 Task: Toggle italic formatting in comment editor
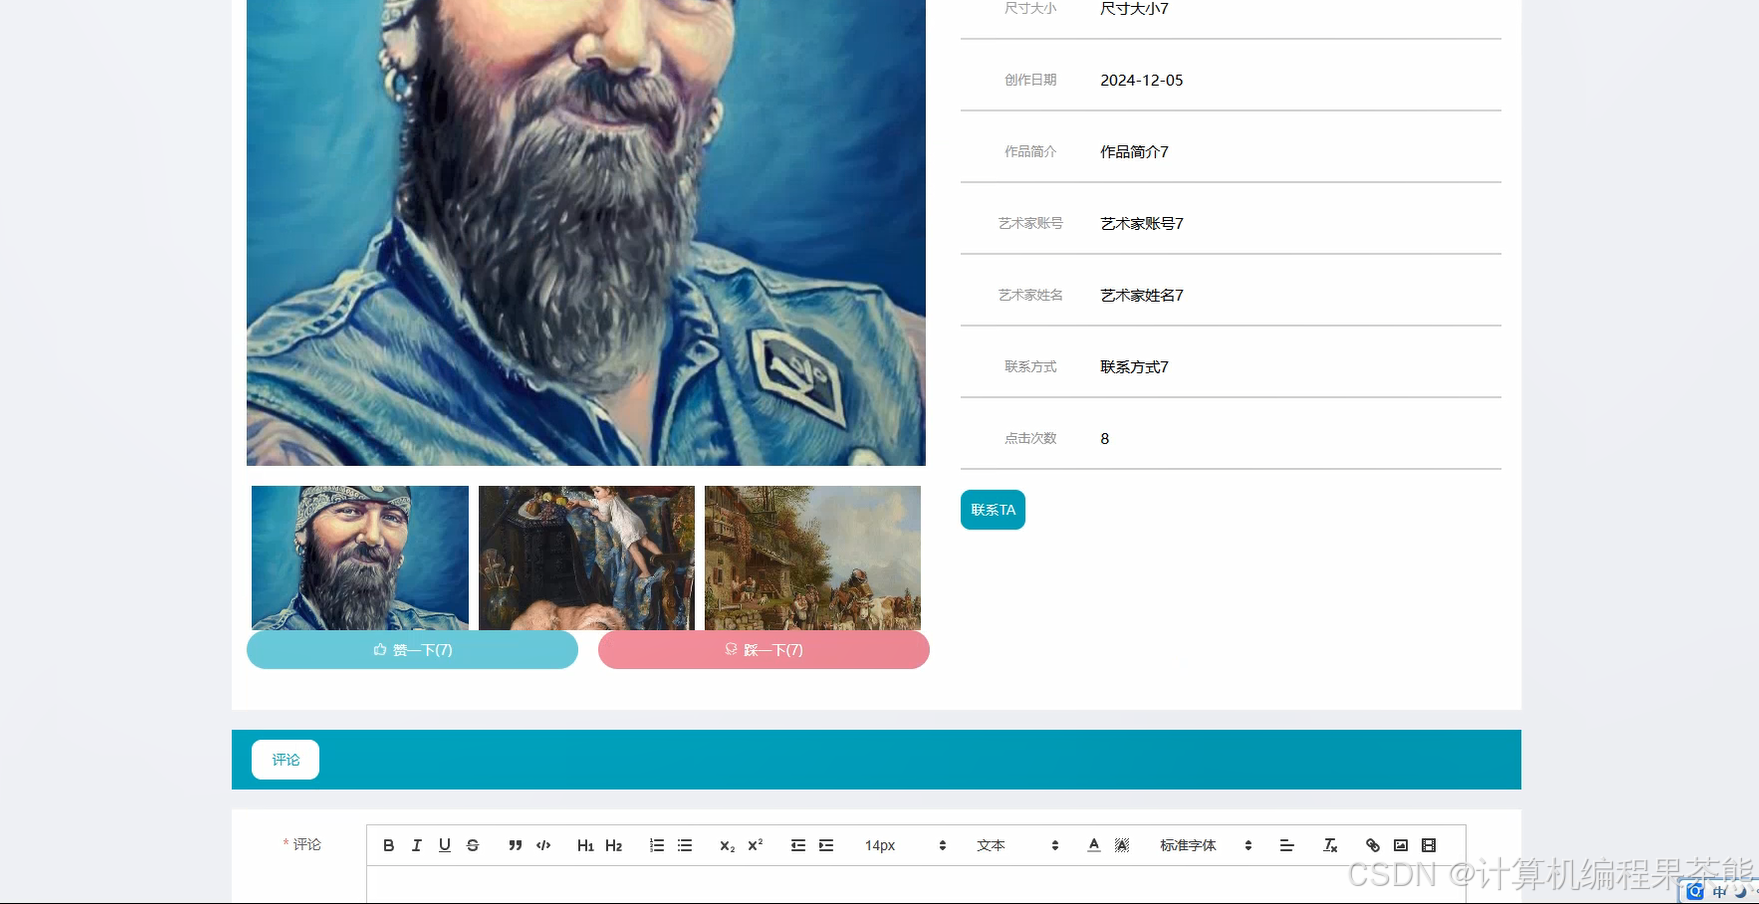(417, 845)
